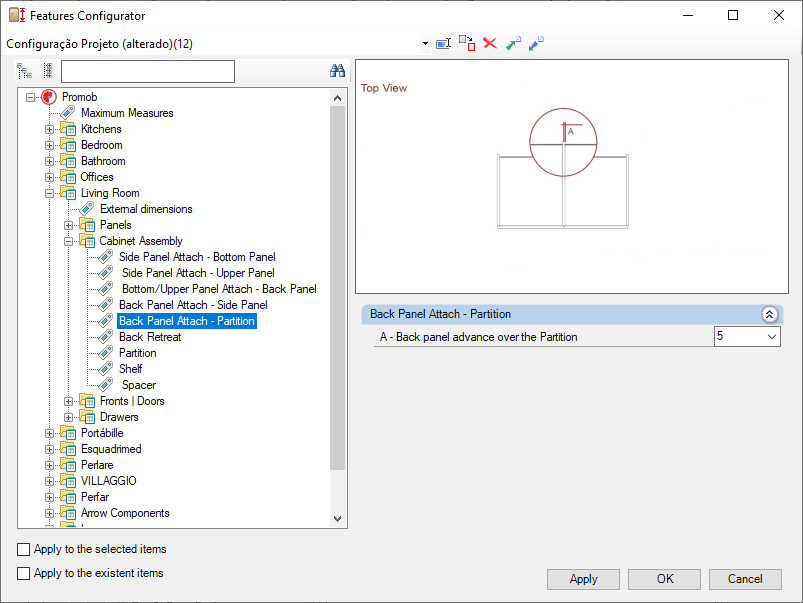Click A - Back panel advance over the Partition label

coord(478,337)
